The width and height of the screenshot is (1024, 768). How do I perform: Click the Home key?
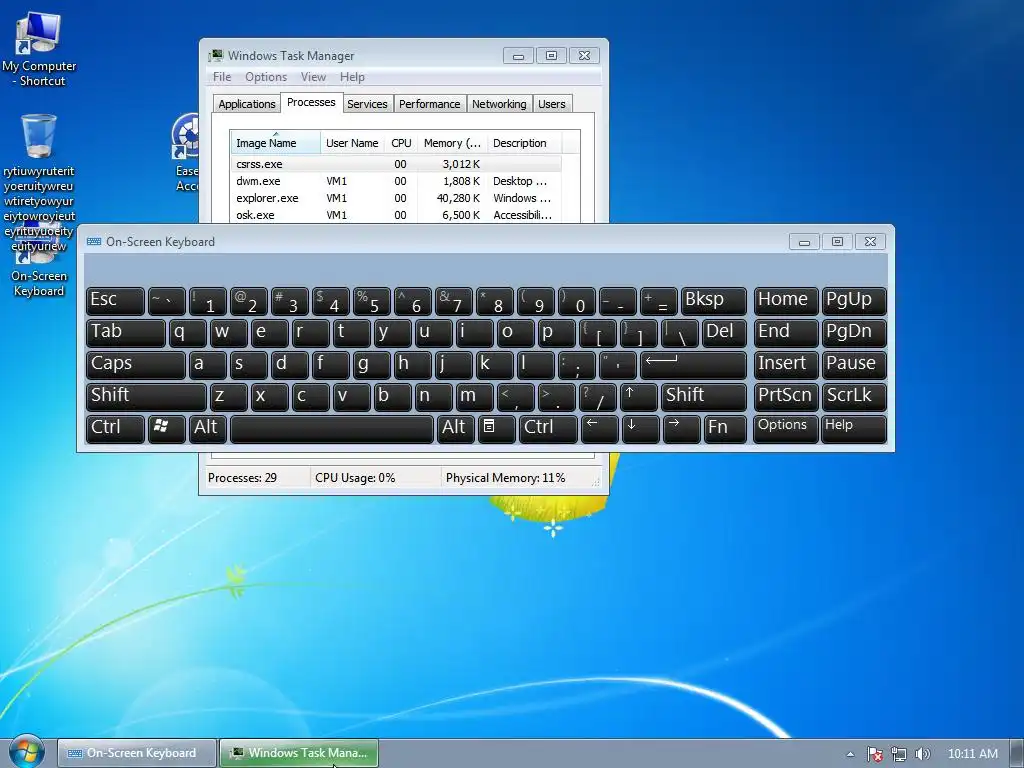786,301
